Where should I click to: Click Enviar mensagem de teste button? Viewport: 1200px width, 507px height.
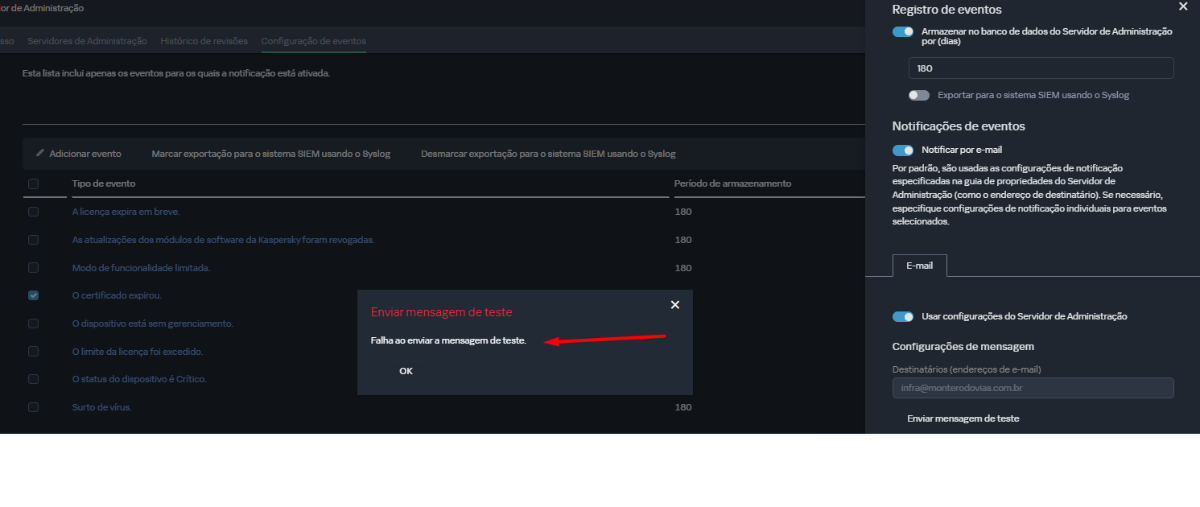click(x=963, y=419)
